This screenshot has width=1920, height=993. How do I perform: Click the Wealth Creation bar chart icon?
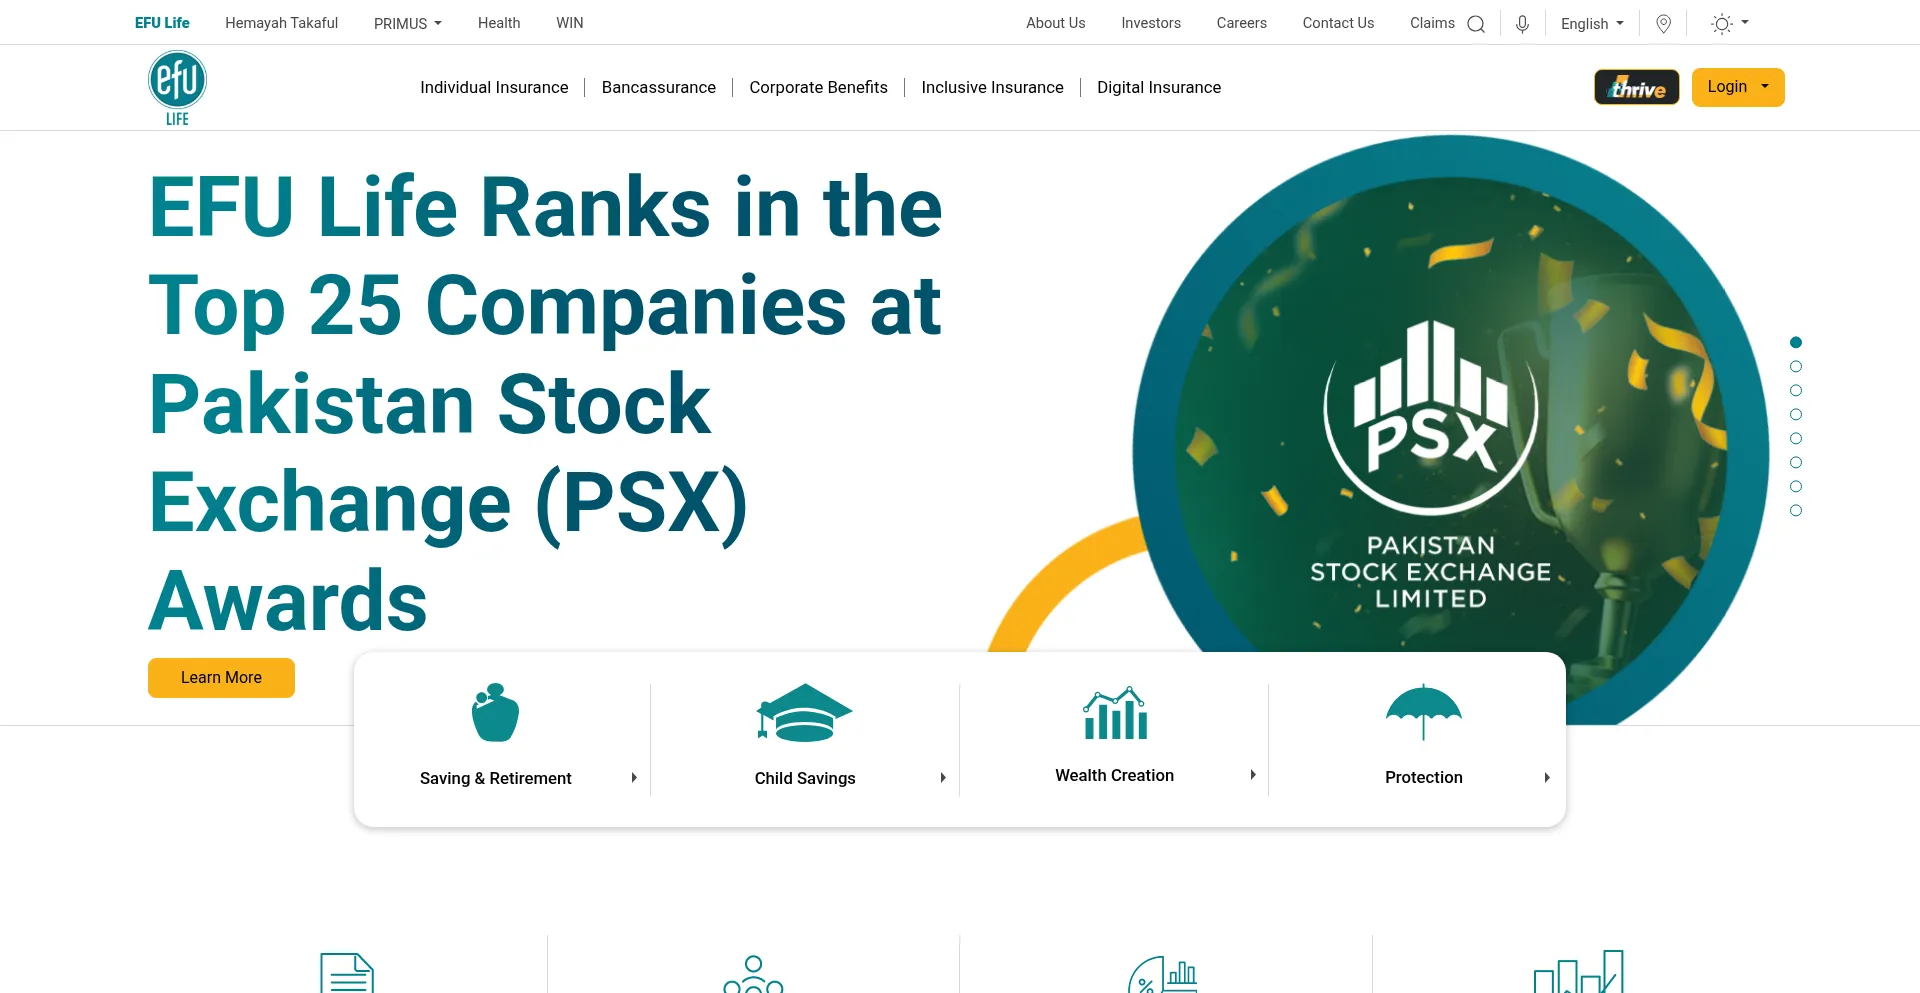[1115, 713]
